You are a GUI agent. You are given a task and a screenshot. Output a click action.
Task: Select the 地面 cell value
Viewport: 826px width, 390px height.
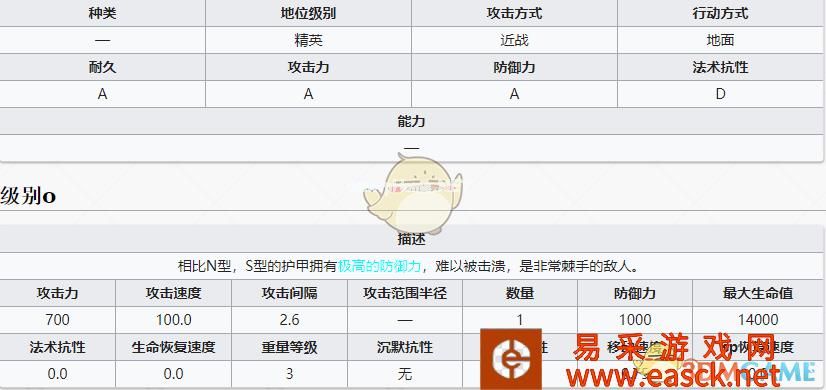tap(721, 40)
